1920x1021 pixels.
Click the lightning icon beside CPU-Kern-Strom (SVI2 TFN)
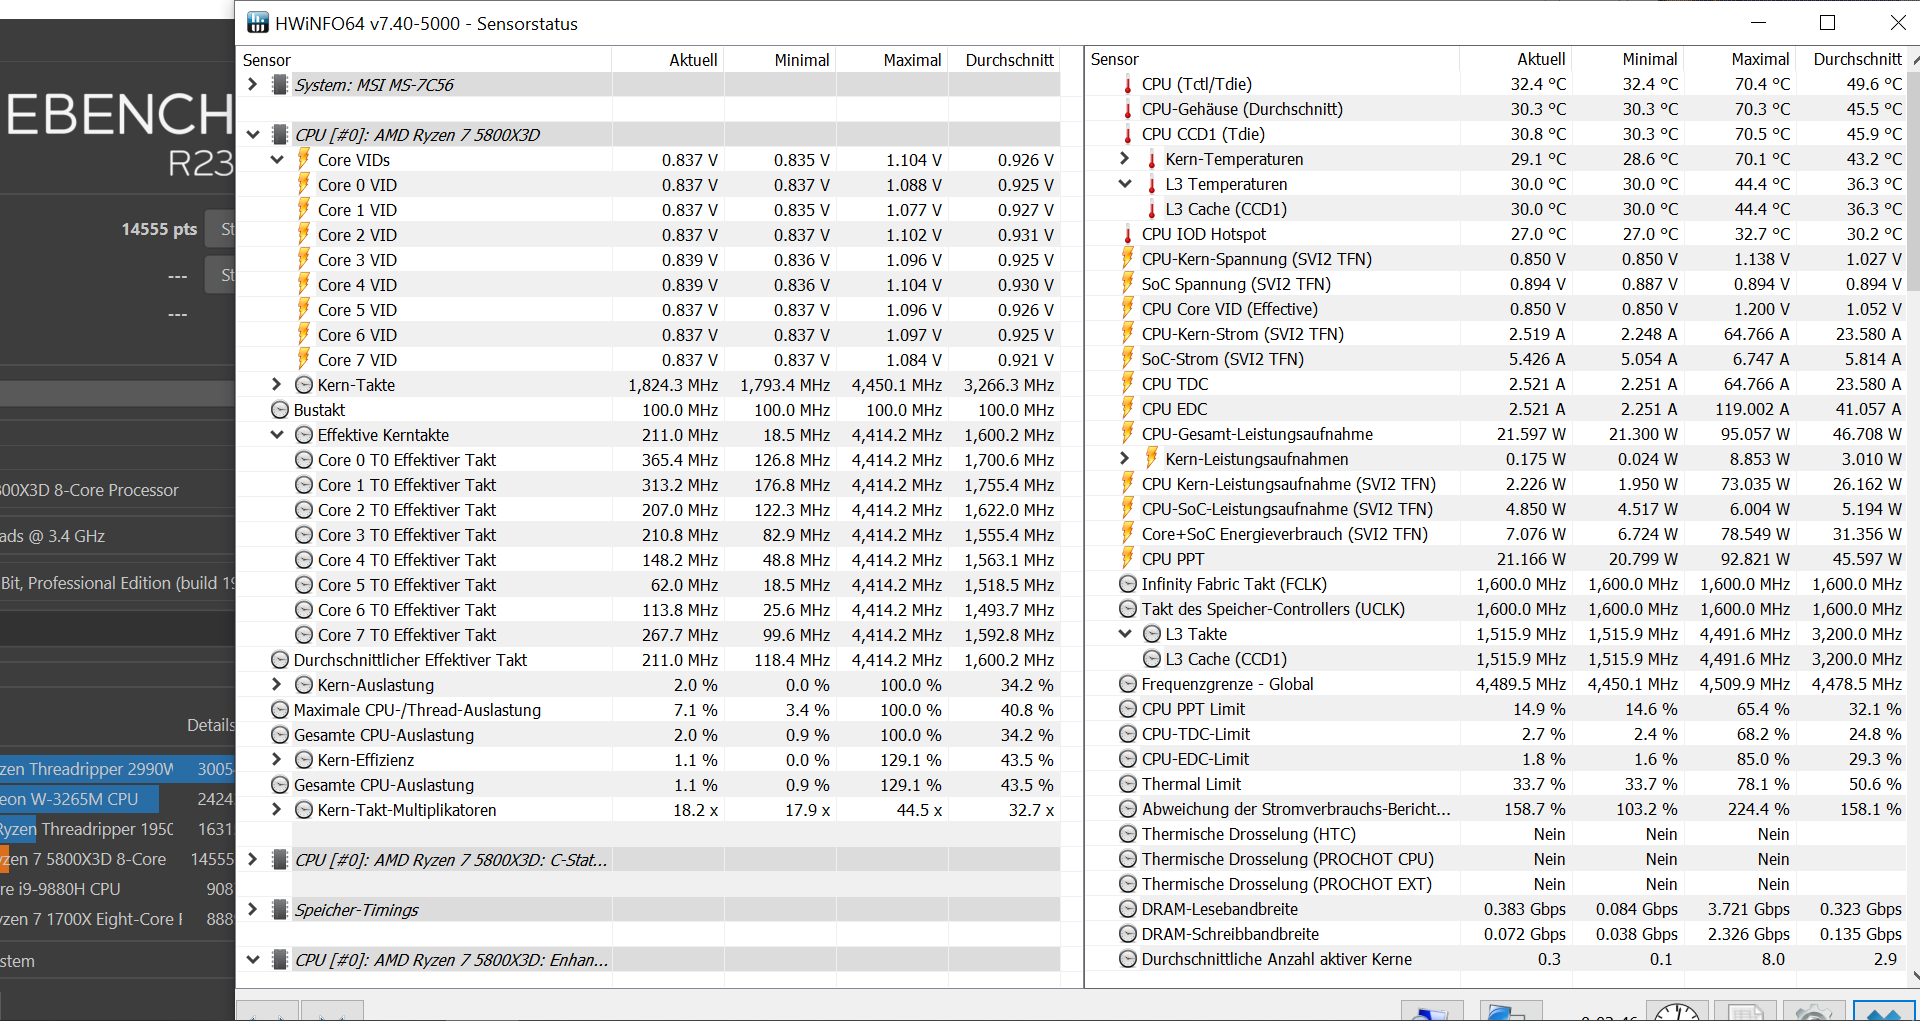pyautogui.click(x=1128, y=334)
